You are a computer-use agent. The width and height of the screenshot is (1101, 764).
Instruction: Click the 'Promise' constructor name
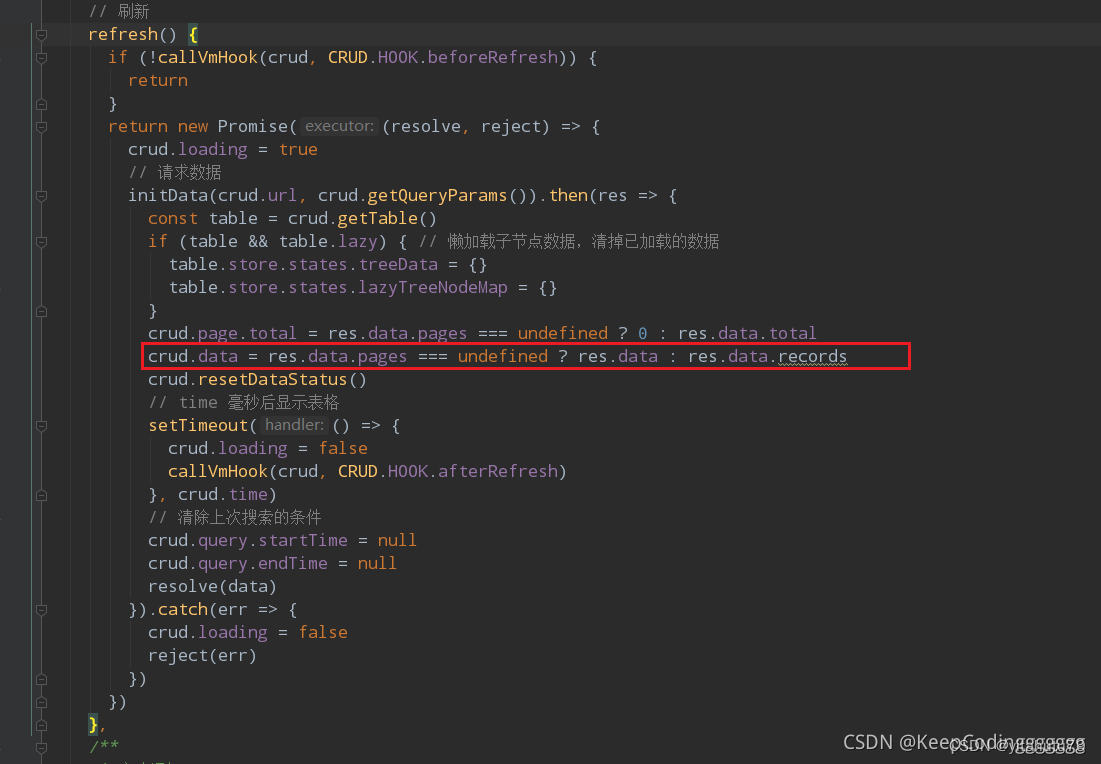click(x=252, y=126)
